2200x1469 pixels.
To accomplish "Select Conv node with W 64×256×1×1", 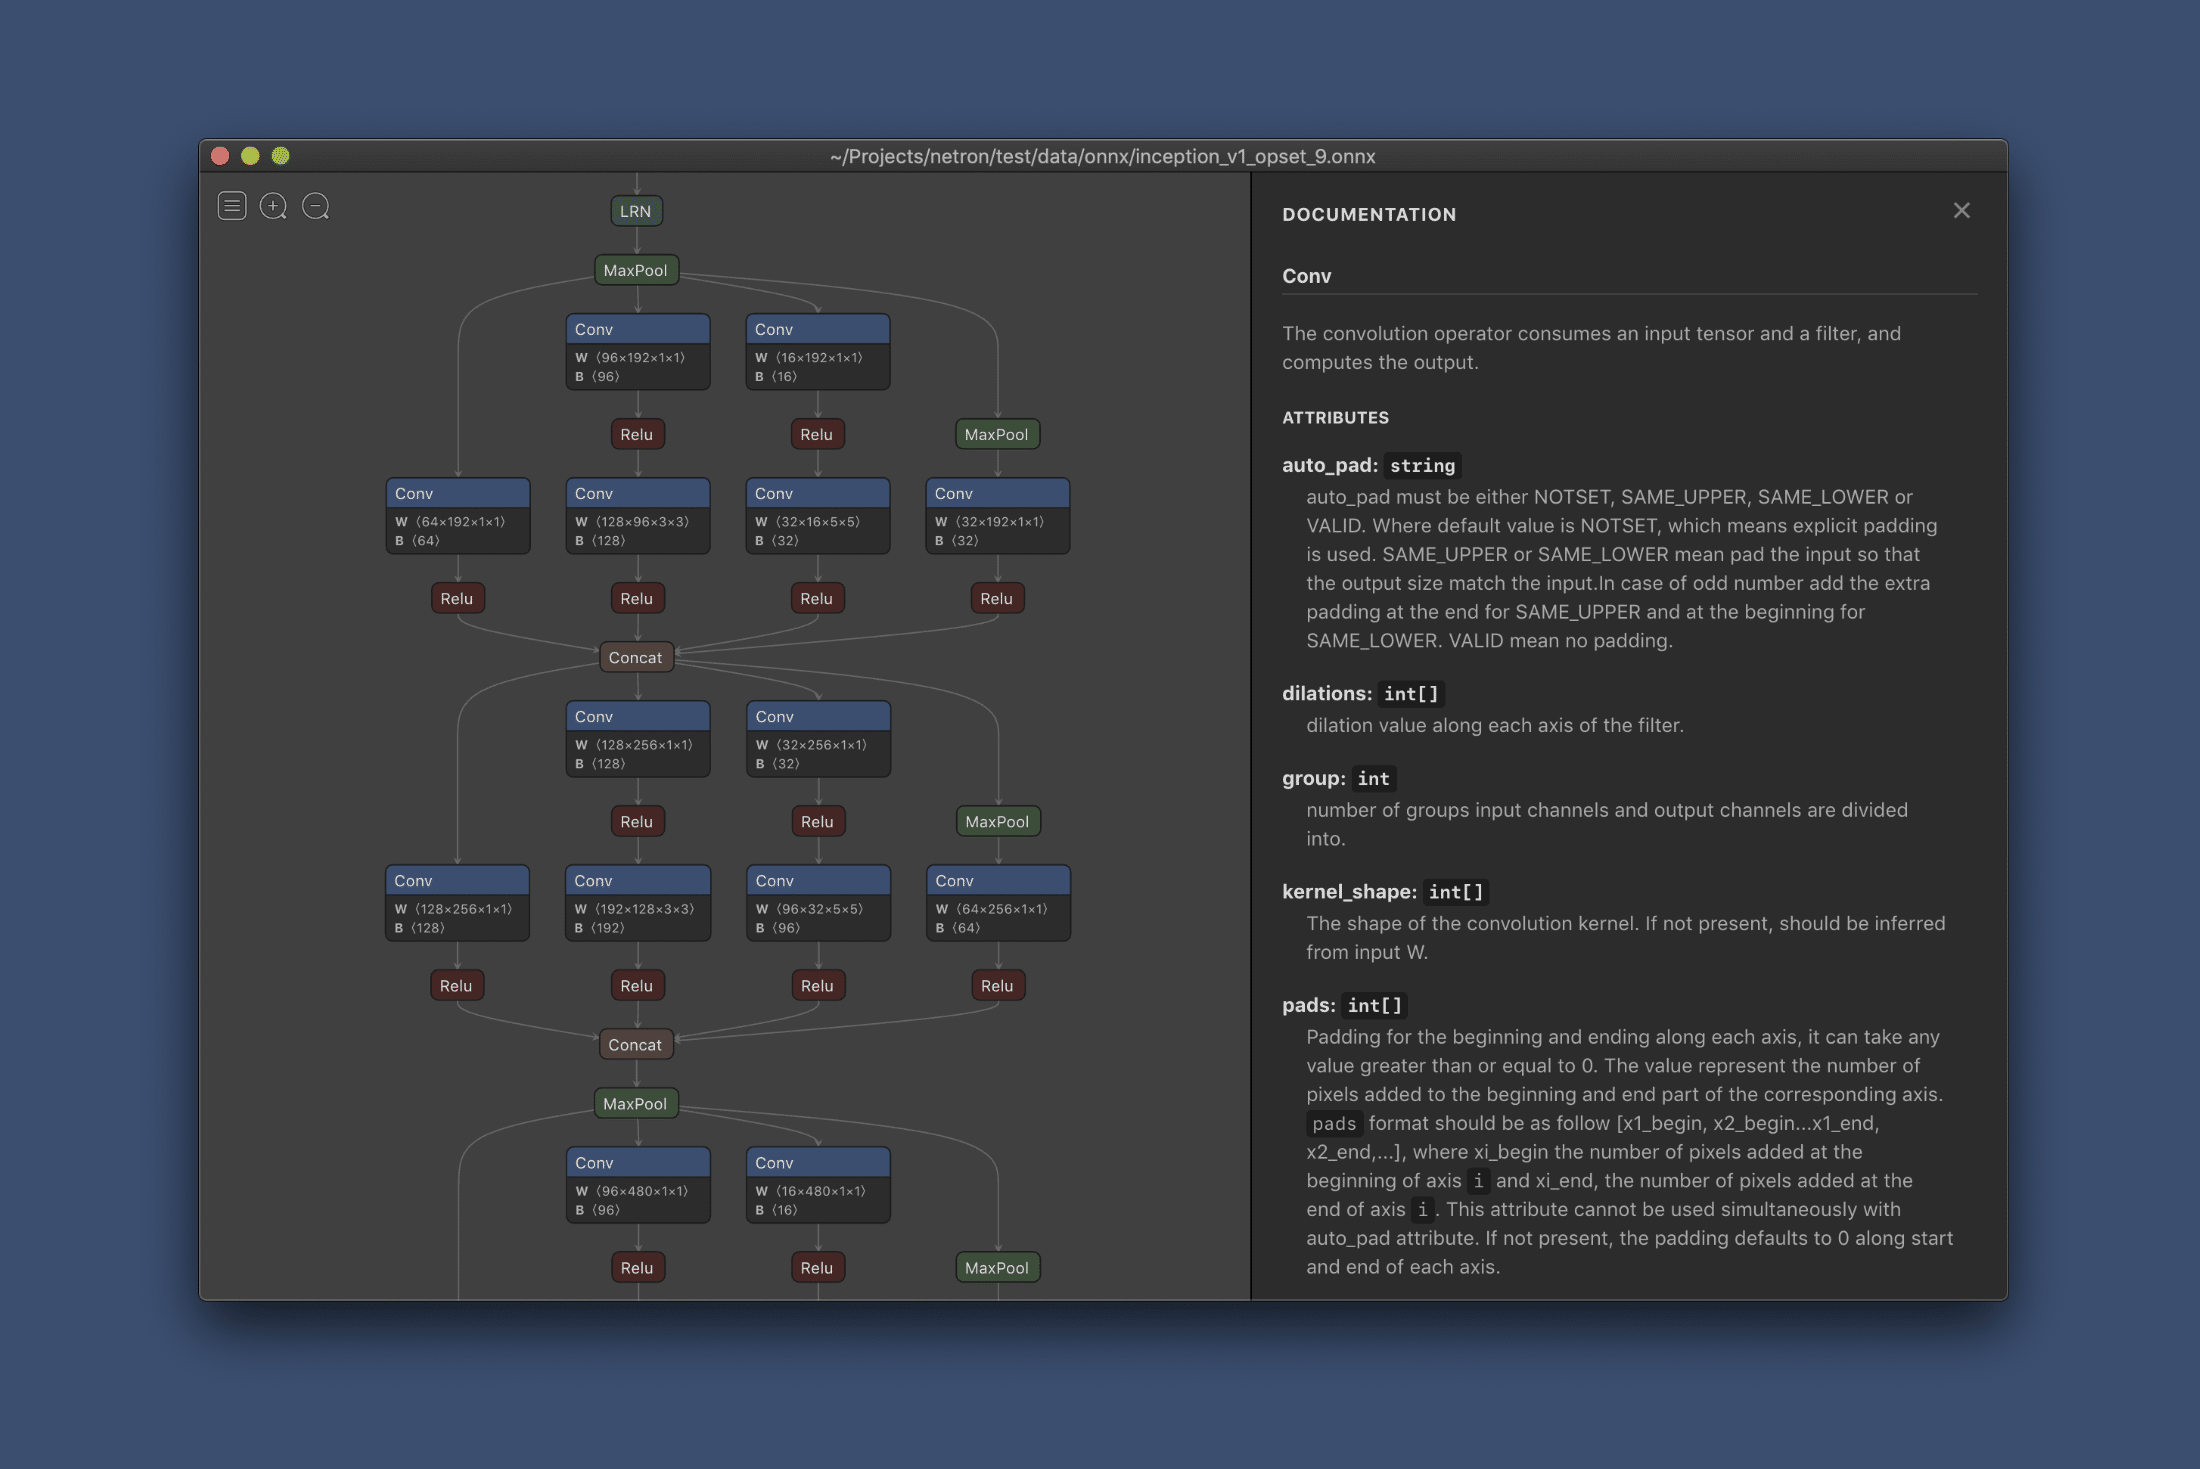I will 998,903.
